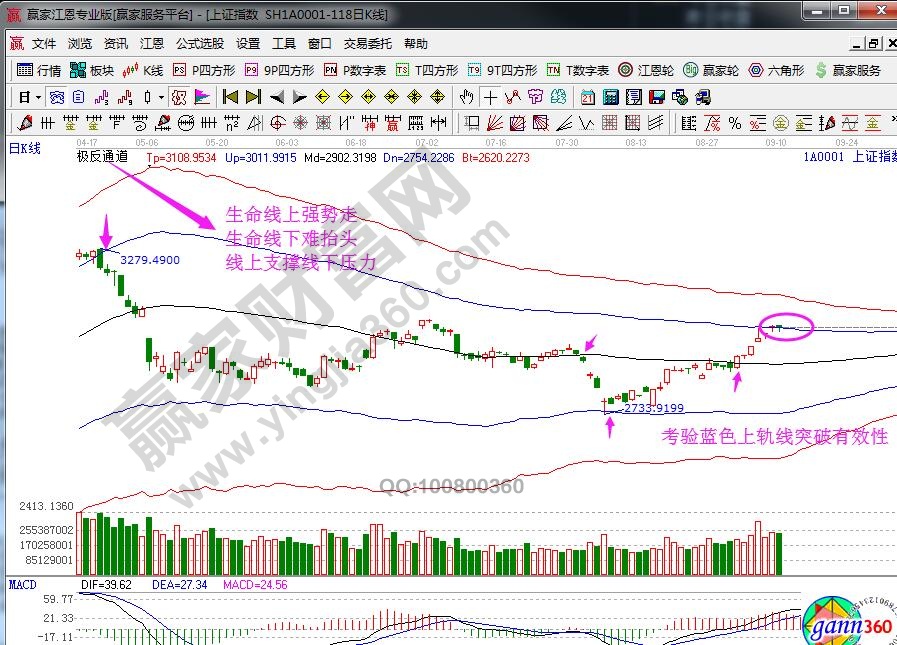
Task: Toggle the flag marker button
Action: click(x=201, y=97)
